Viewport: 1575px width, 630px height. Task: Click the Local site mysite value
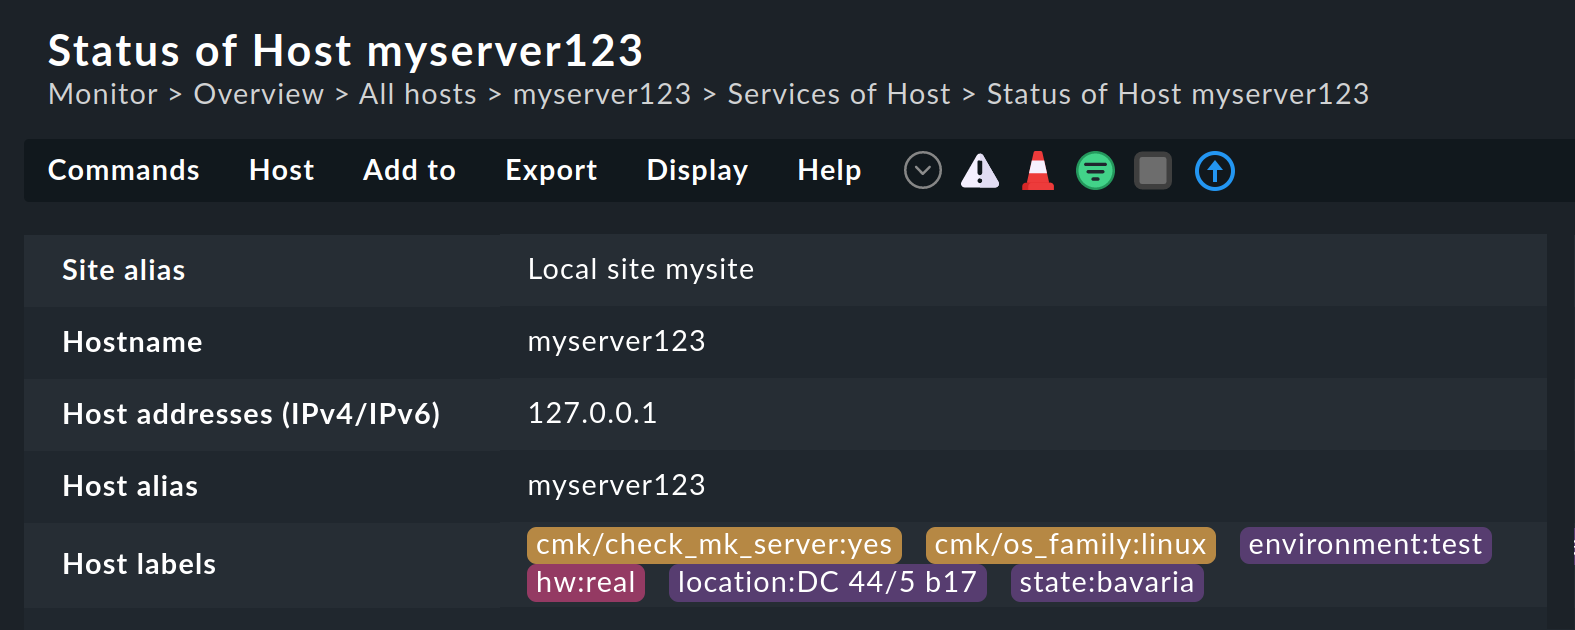(x=641, y=270)
